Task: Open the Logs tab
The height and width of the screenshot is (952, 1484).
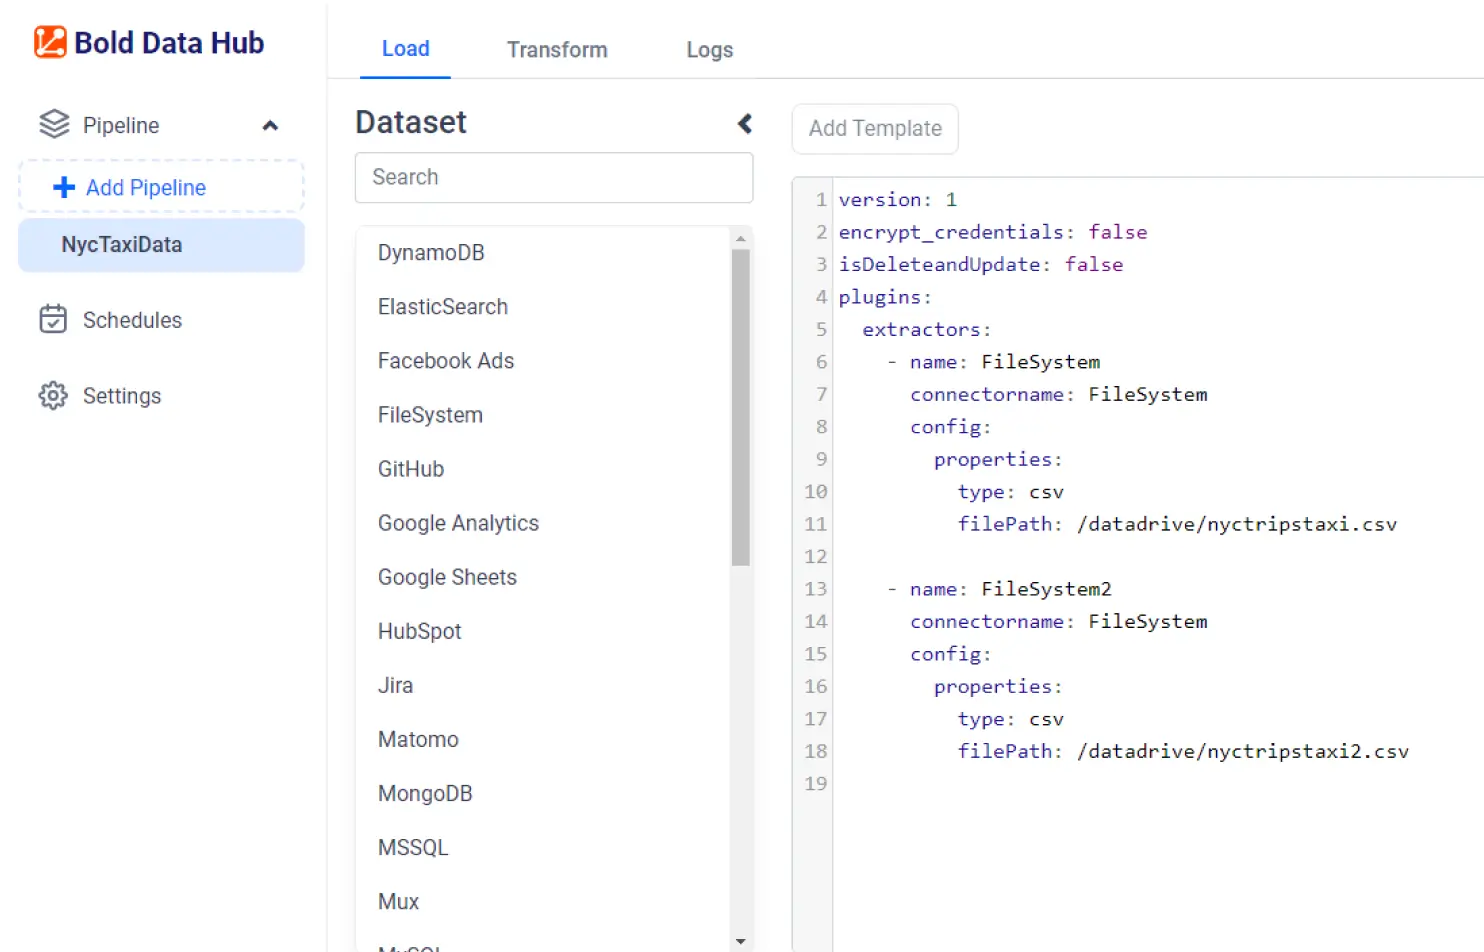Action: pos(709,50)
